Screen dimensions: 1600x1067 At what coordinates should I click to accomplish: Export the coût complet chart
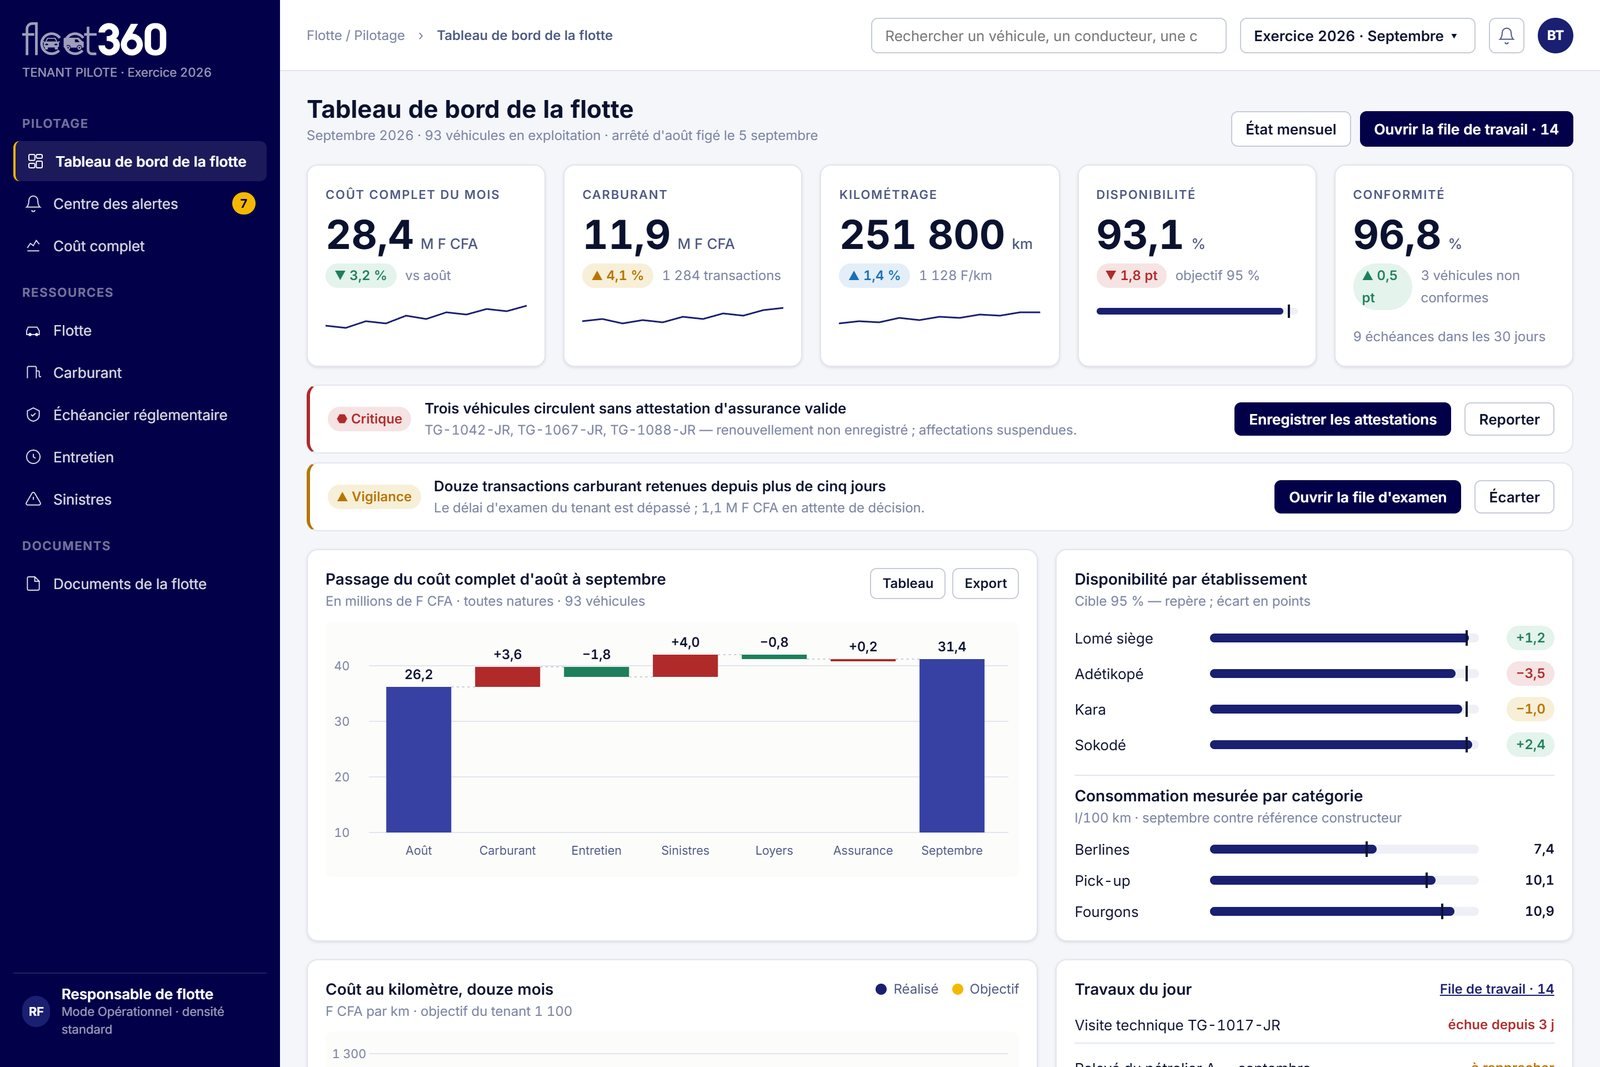(985, 583)
